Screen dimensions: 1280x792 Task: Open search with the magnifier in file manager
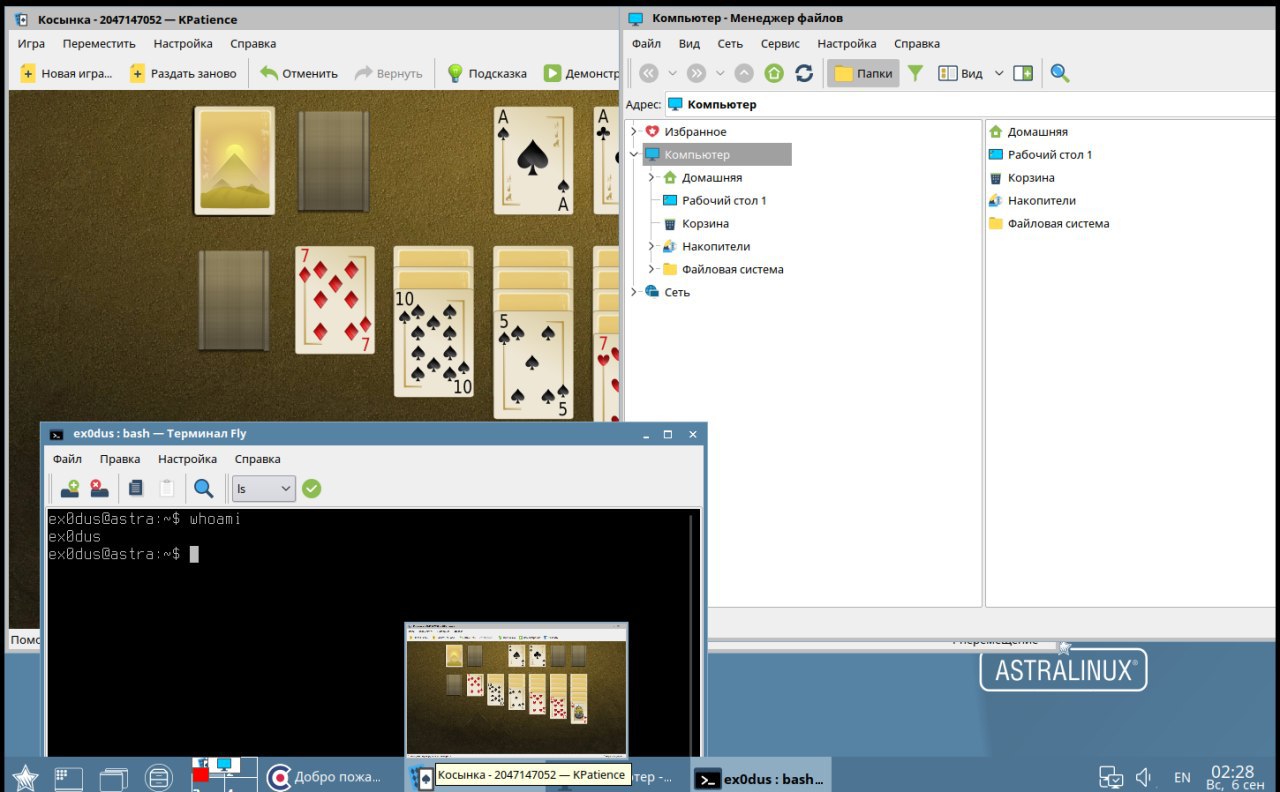tap(1060, 73)
